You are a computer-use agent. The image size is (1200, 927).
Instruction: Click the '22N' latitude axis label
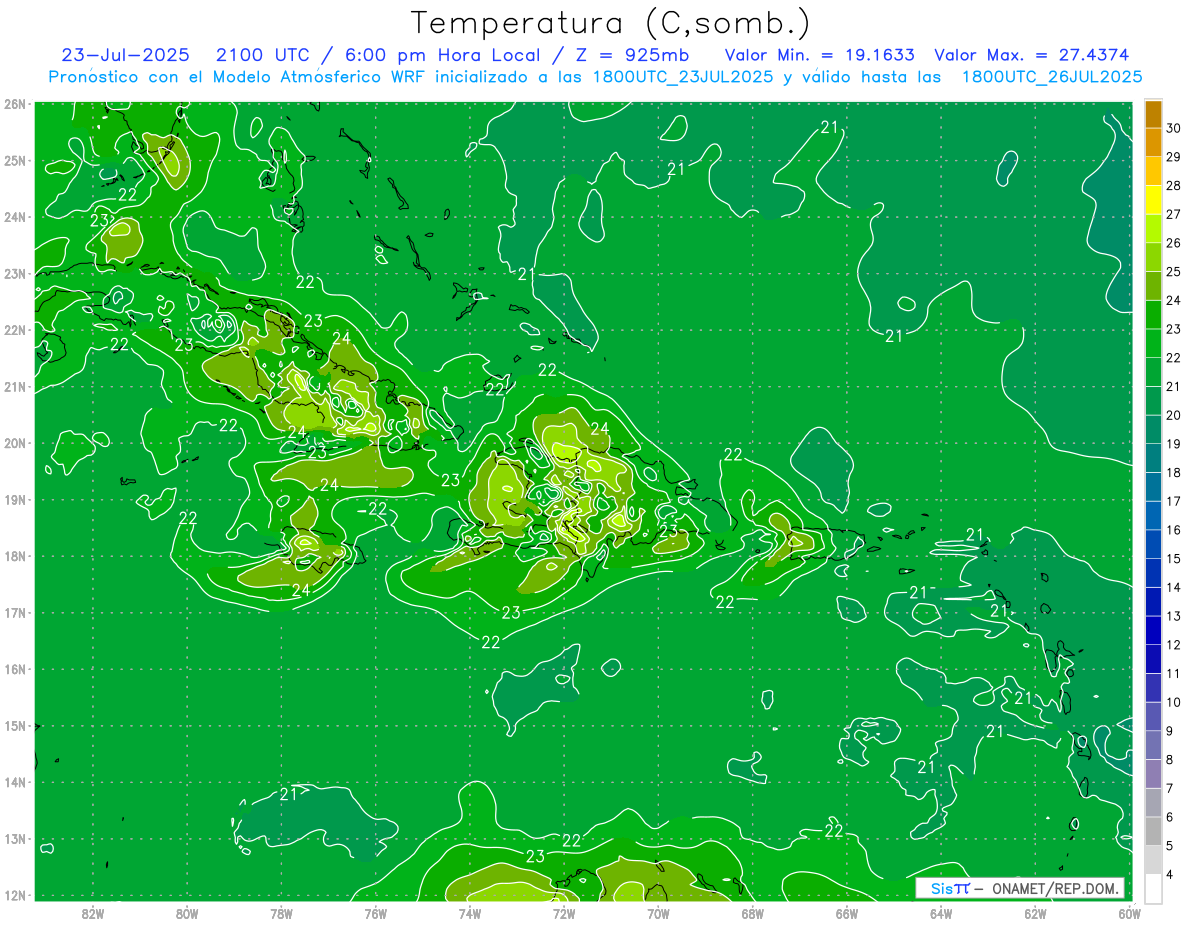pyautogui.click(x=14, y=330)
